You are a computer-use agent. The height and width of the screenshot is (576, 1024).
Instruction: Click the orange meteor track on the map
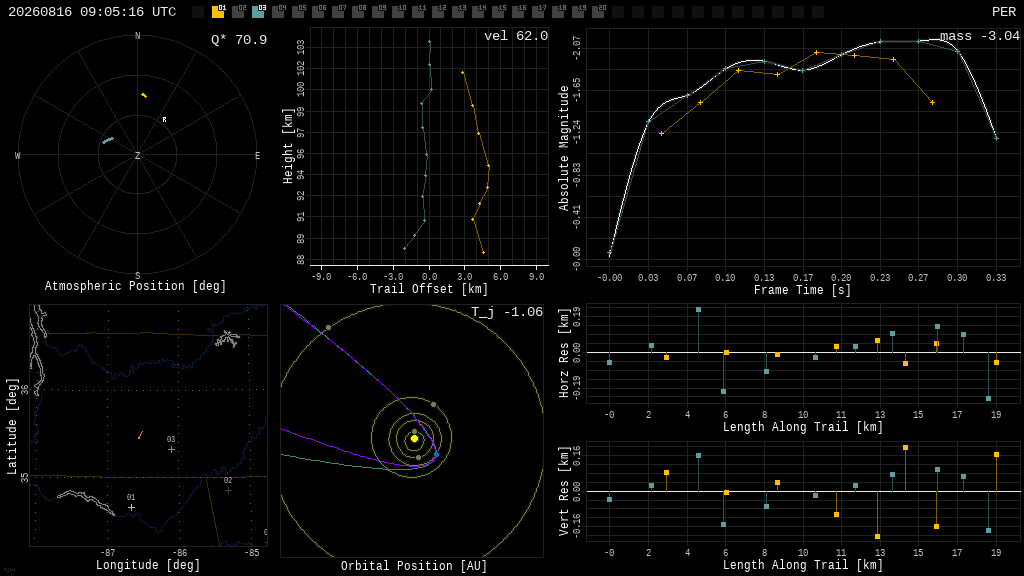(140, 435)
